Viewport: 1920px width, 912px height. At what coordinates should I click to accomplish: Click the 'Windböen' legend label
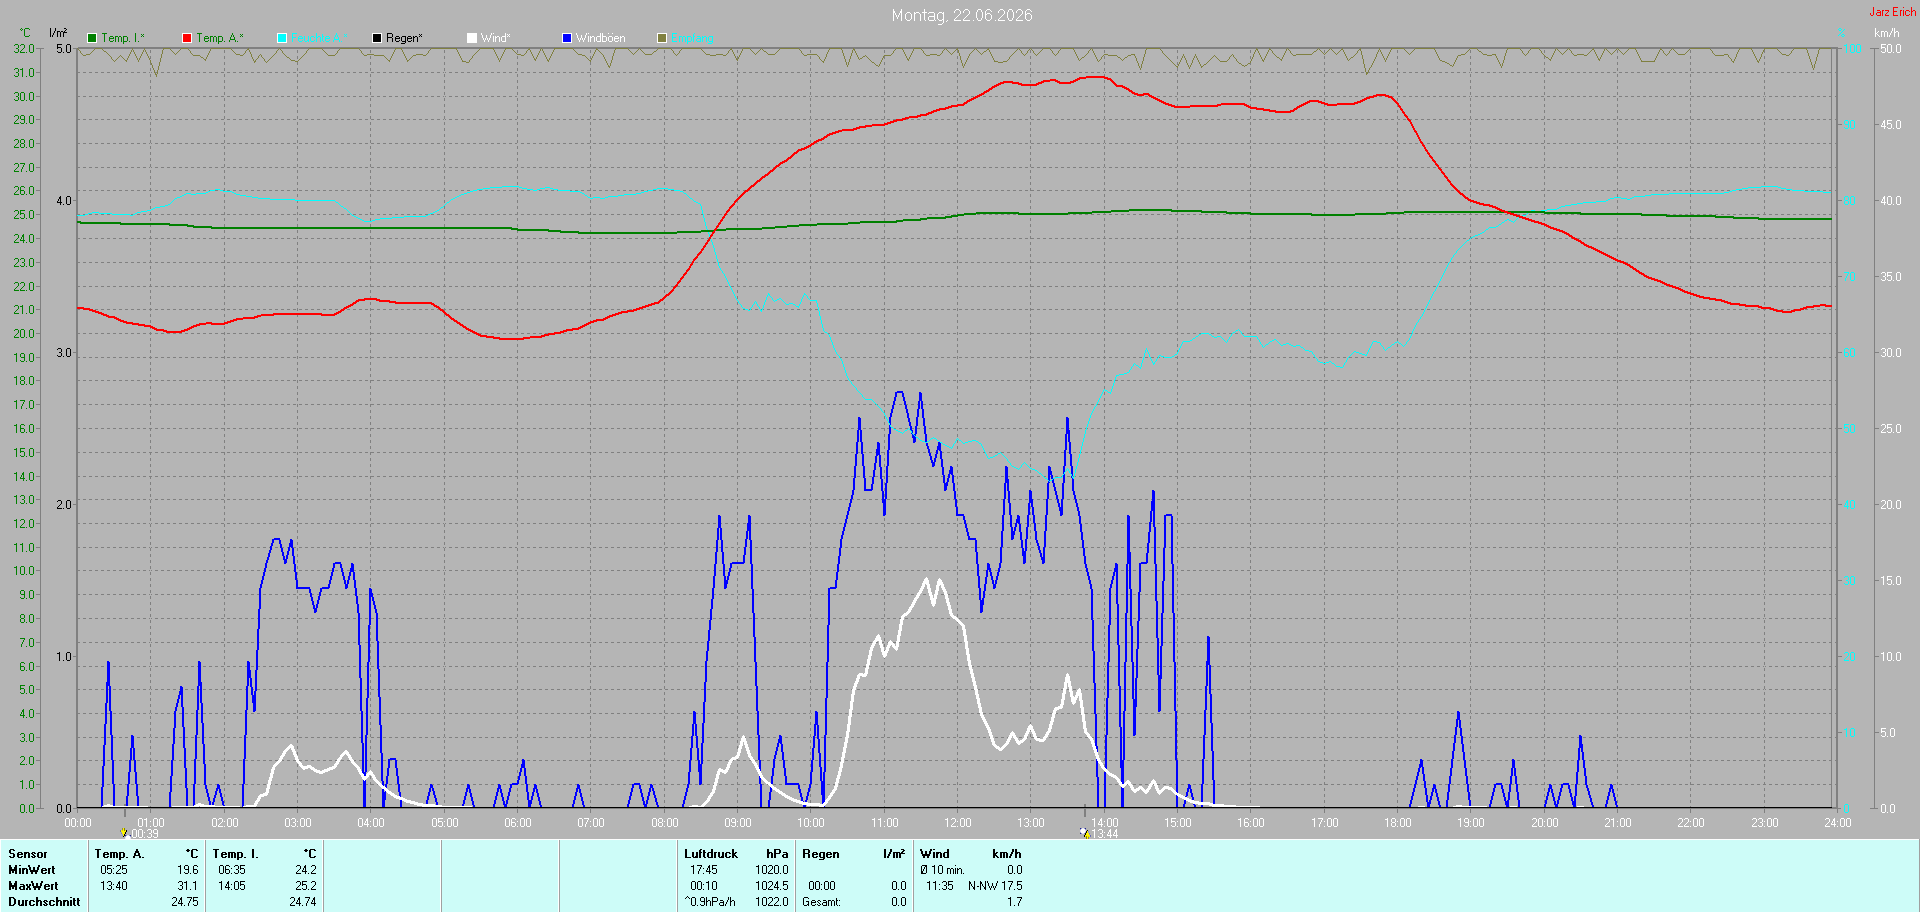[601, 38]
